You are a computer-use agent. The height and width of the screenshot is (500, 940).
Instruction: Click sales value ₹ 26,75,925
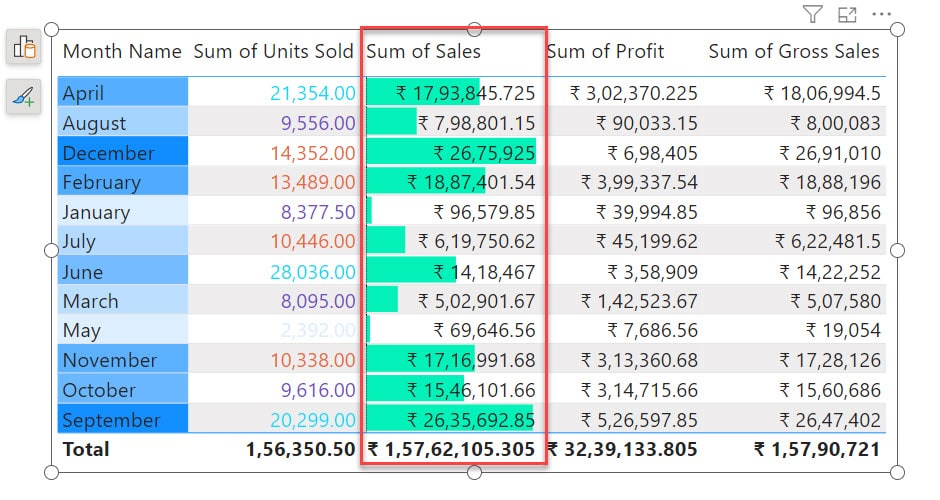484,153
